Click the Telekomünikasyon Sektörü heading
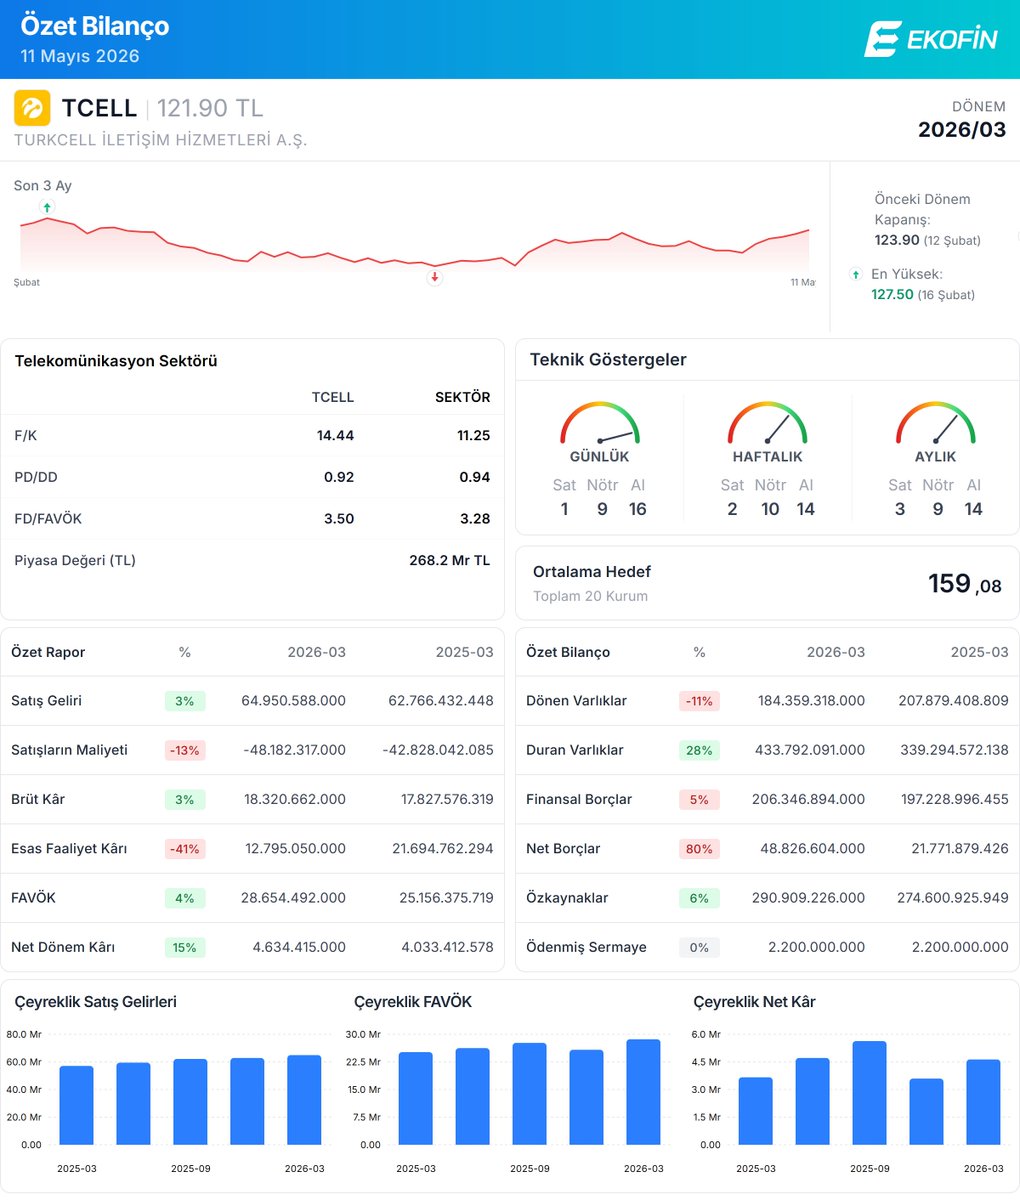Image resolution: width=1020 pixels, height=1200 pixels. pos(116,361)
